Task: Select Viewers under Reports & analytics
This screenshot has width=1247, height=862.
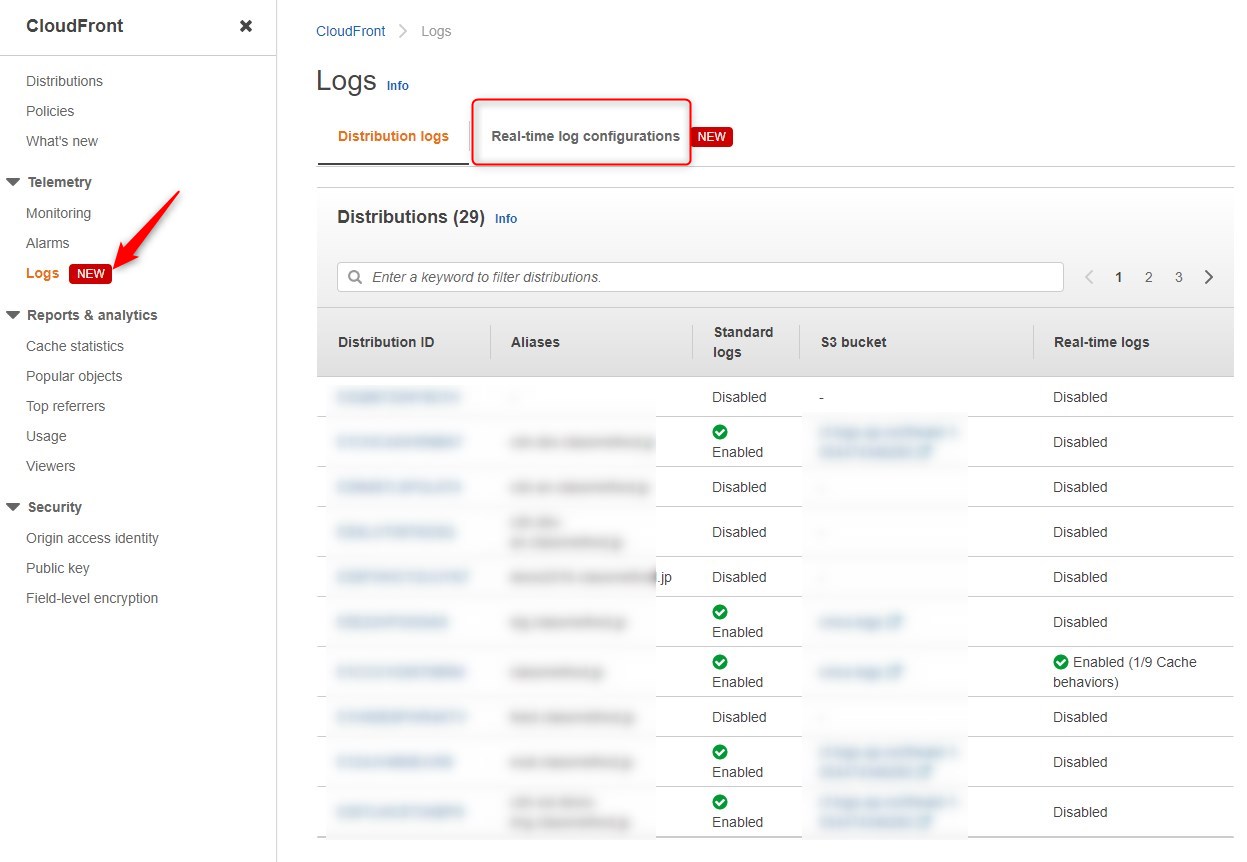Action: 50,466
